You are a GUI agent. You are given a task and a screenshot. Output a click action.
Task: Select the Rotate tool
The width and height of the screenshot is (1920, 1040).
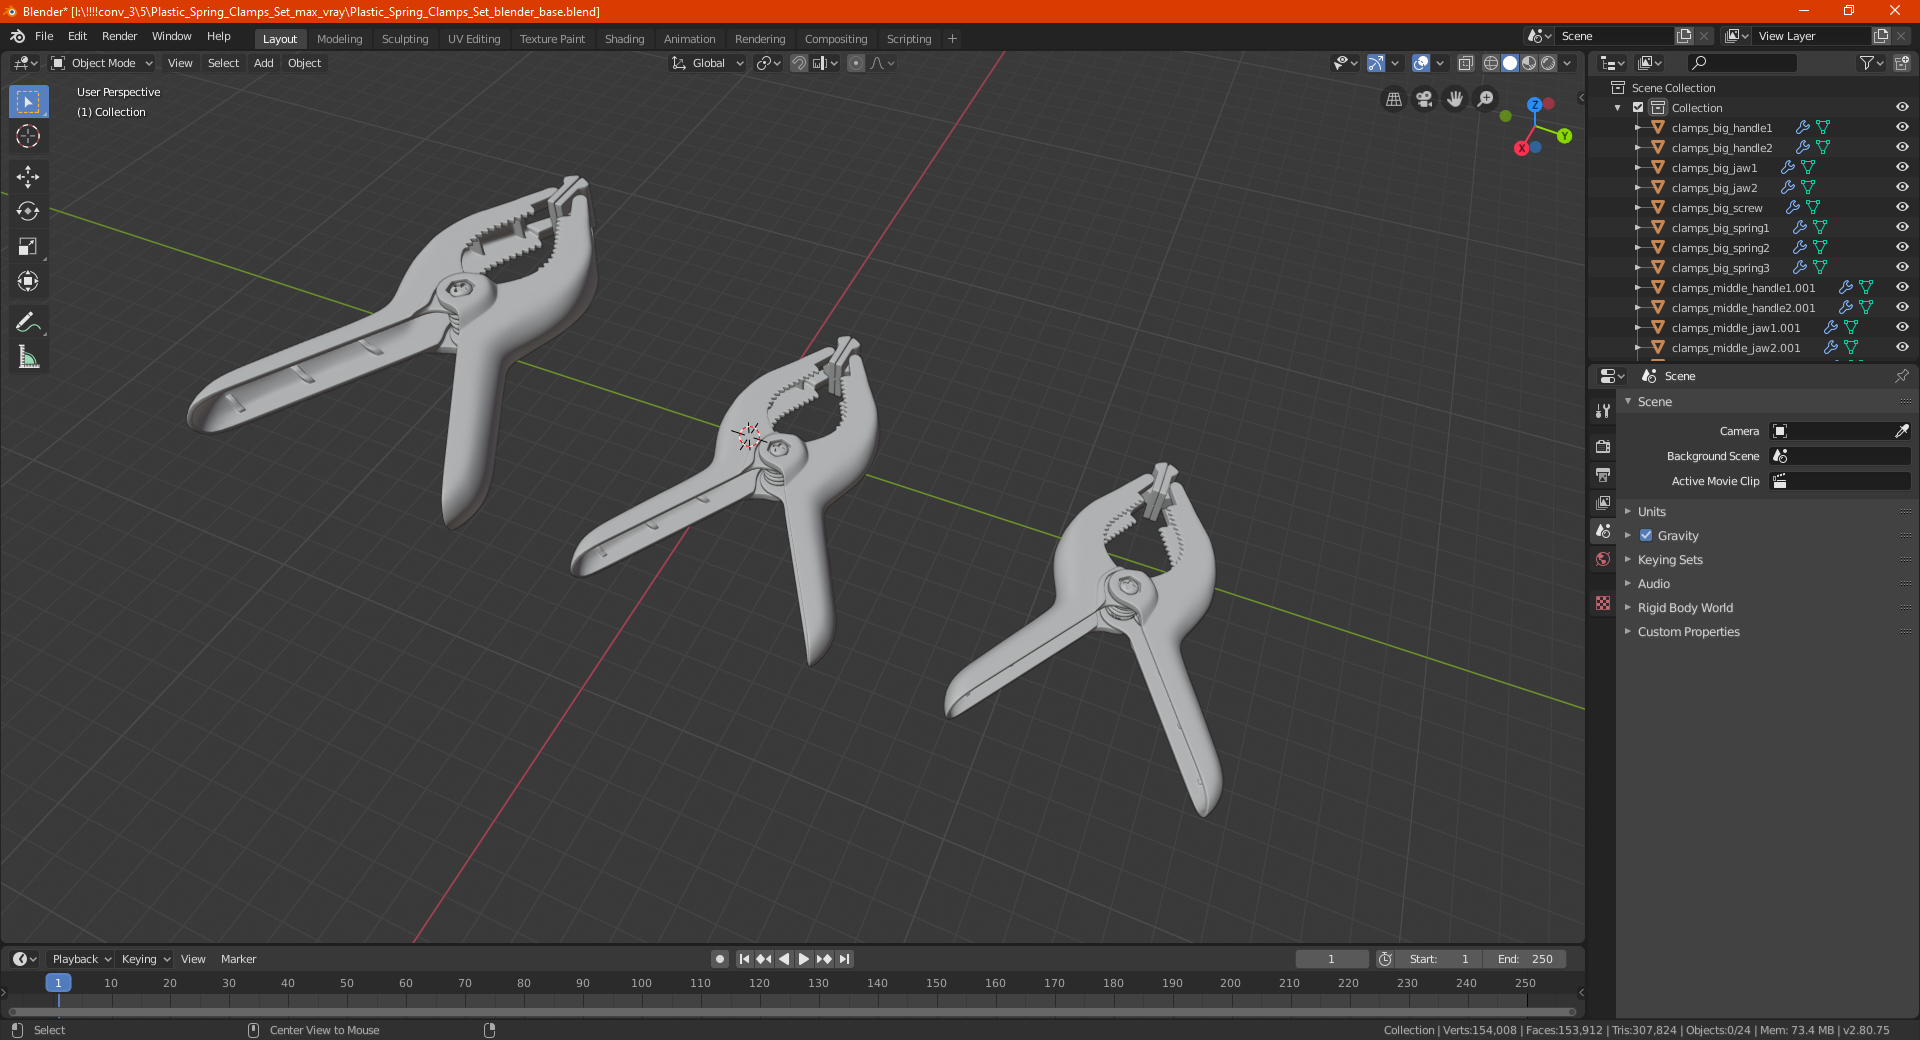[28, 211]
